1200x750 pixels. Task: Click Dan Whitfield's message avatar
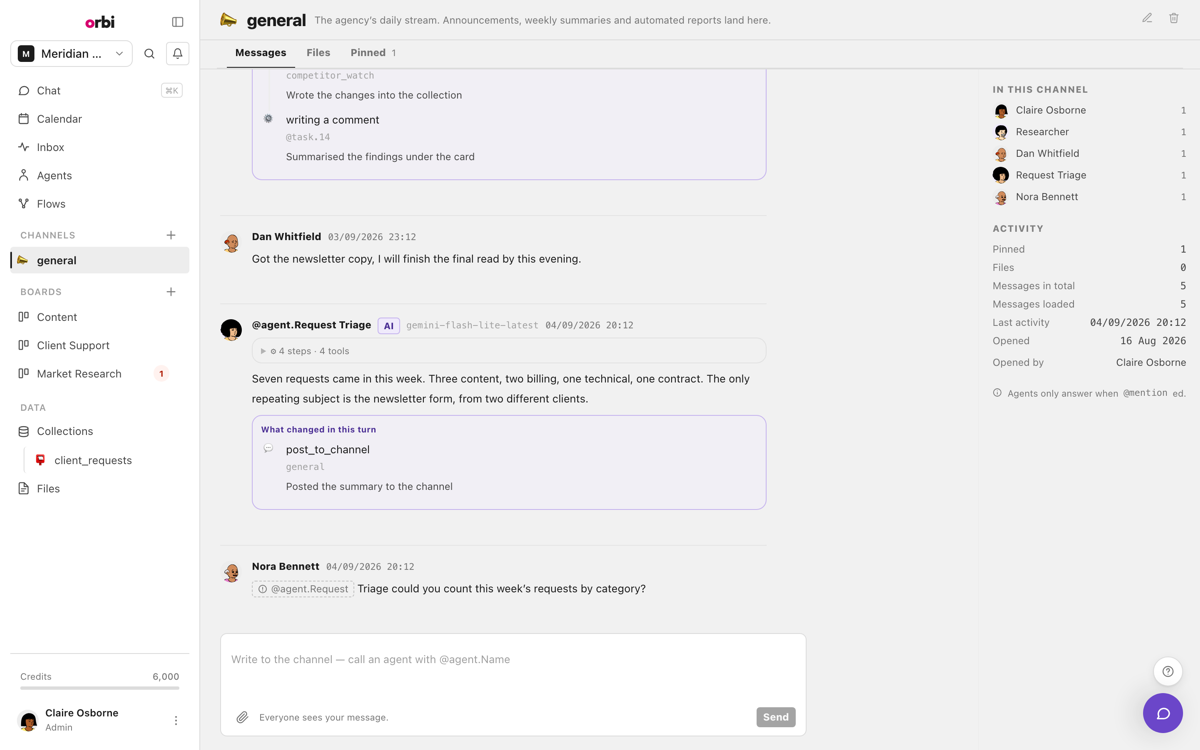click(x=231, y=242)
